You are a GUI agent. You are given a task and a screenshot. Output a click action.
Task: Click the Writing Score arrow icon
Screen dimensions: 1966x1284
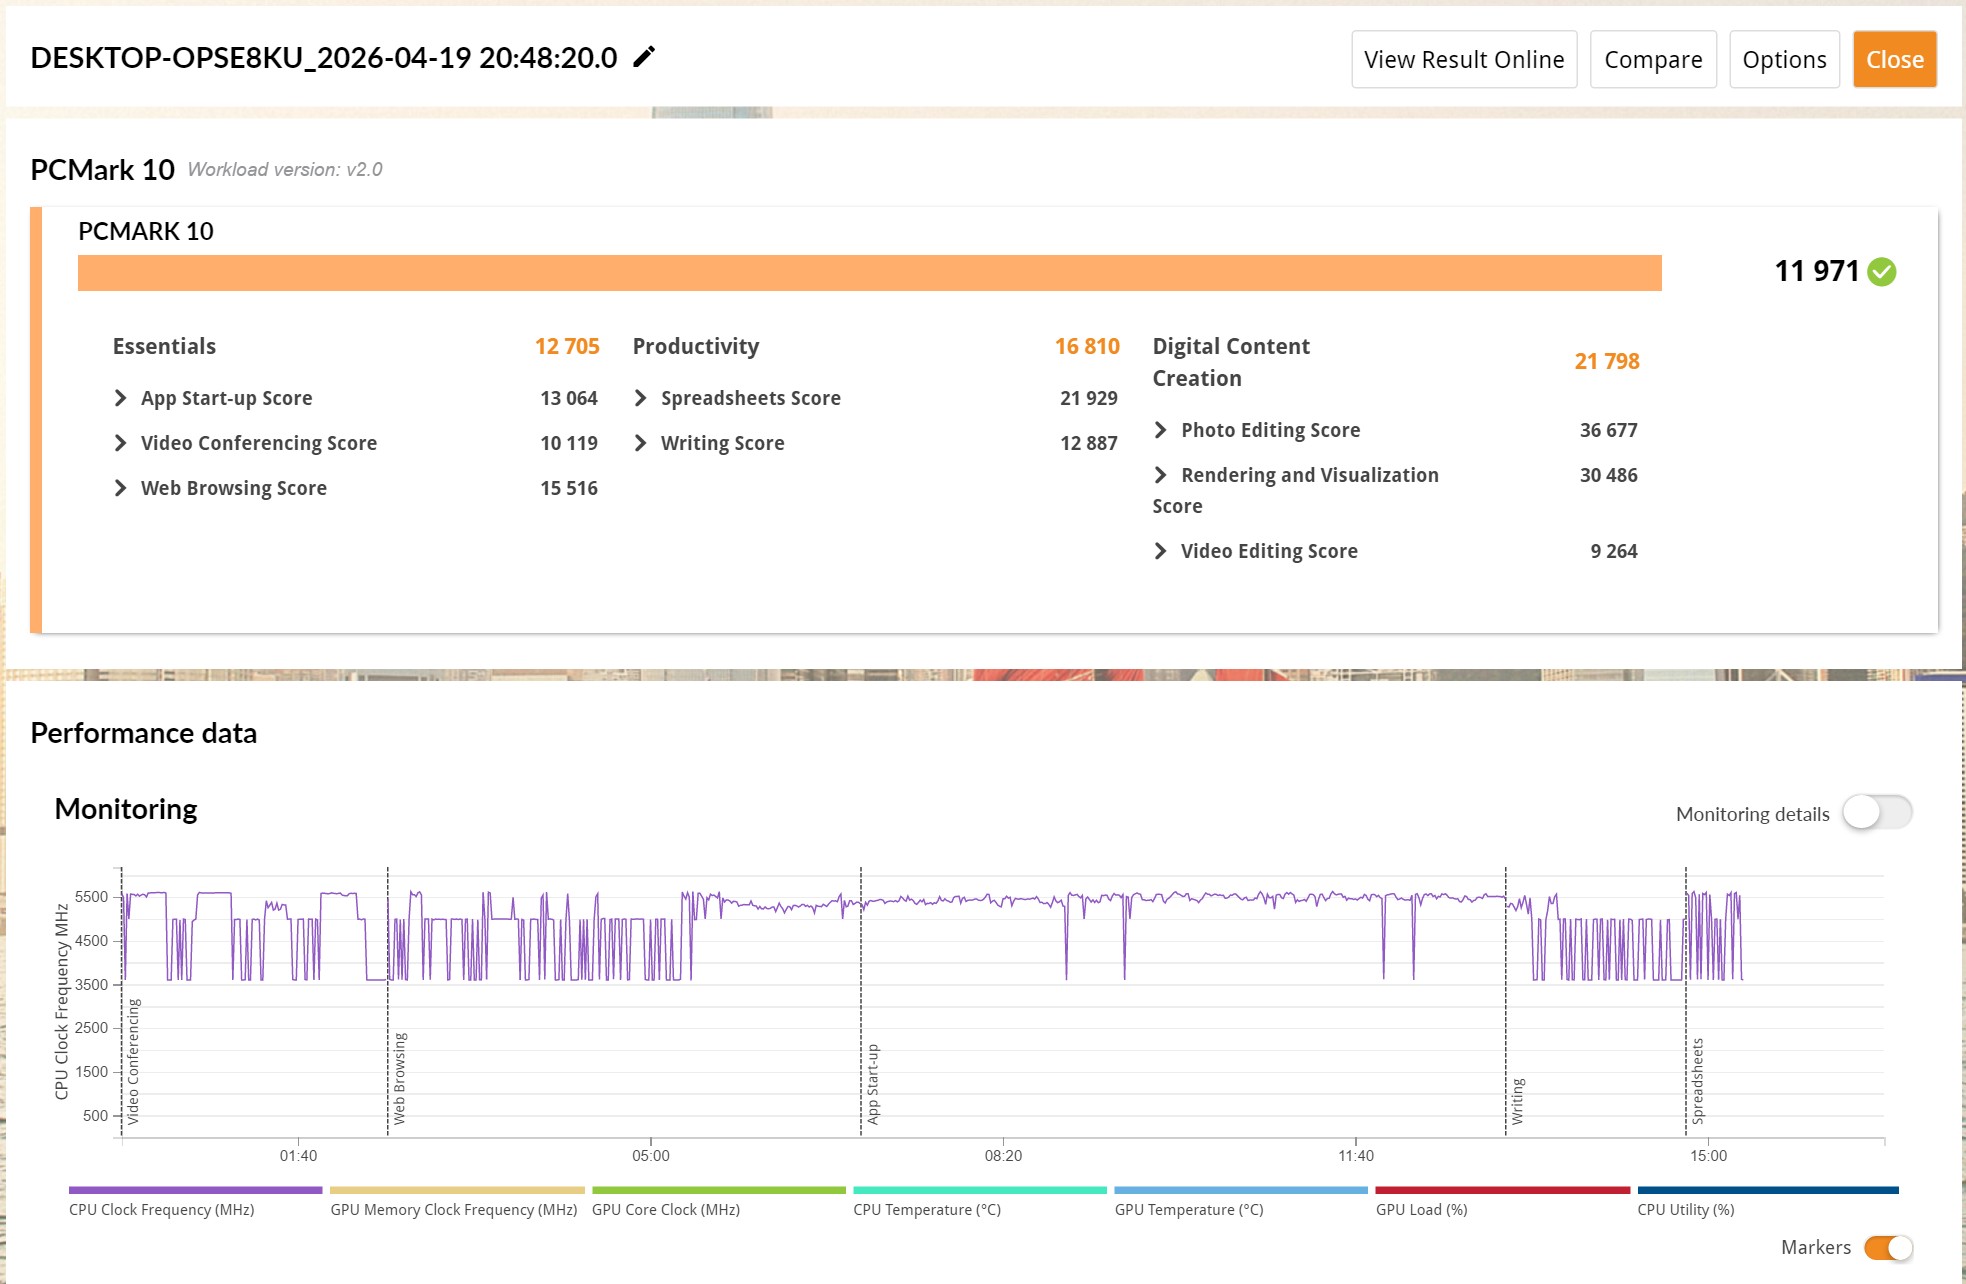coord(641,443)
